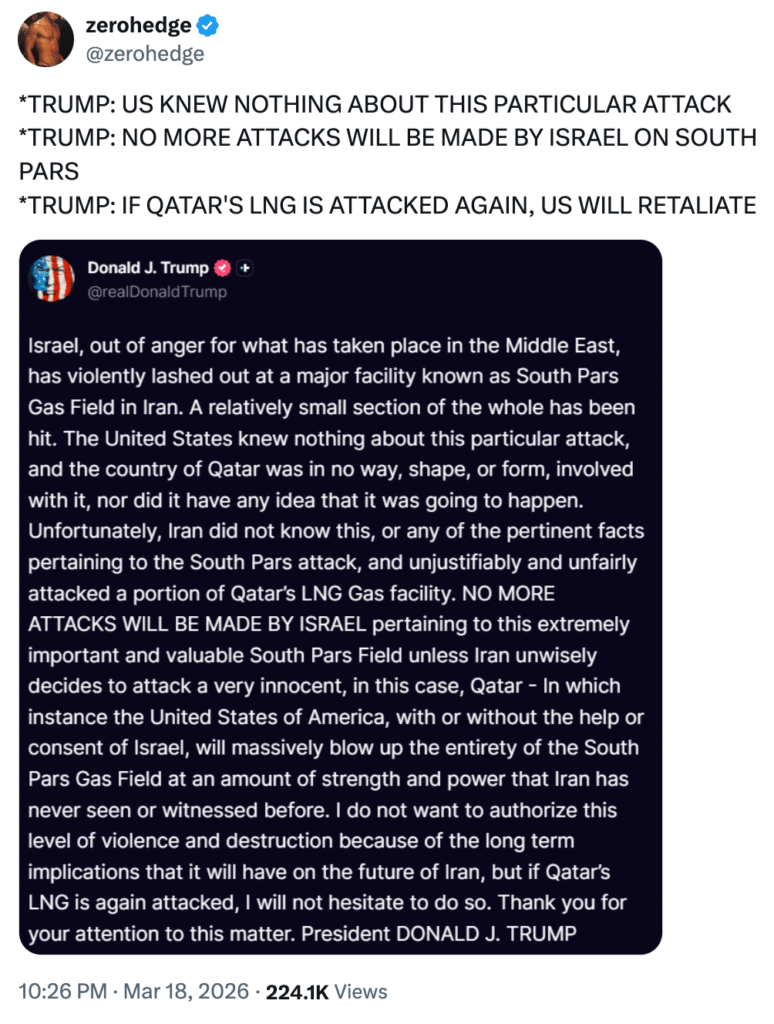Click the headline about Qatar's LNG retaliation
This screenshot has height=1024, width=774.
(x=387, y=205)
